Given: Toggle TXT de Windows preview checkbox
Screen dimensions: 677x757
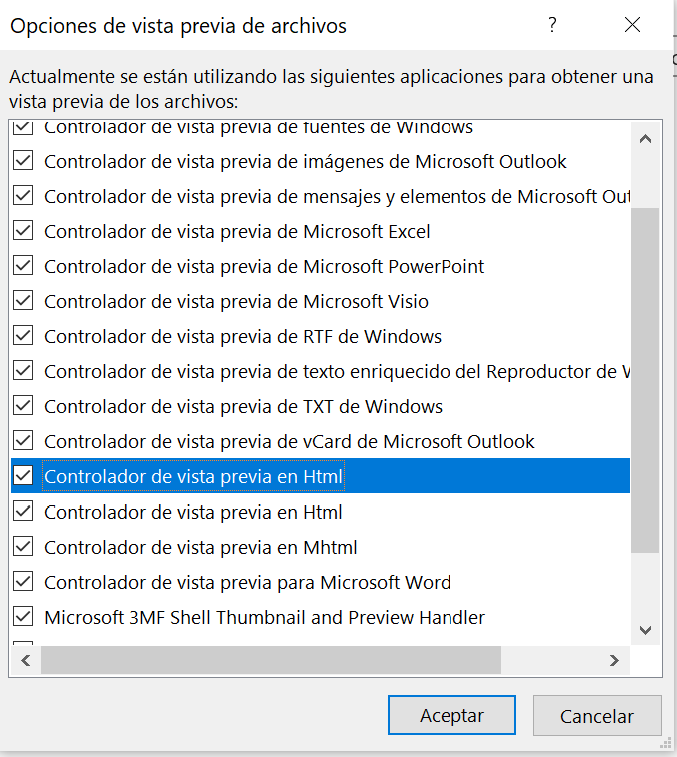Looking at the screenshot, I should tap(23, 406).
